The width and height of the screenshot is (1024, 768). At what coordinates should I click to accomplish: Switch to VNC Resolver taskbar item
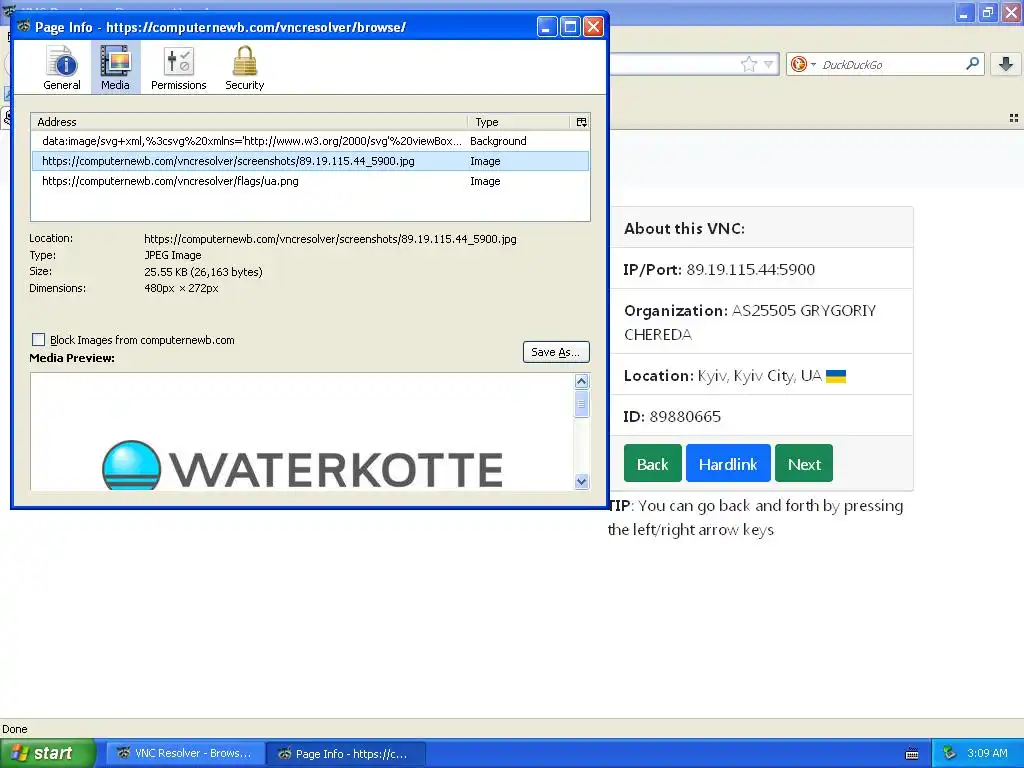tap(185, 753)
